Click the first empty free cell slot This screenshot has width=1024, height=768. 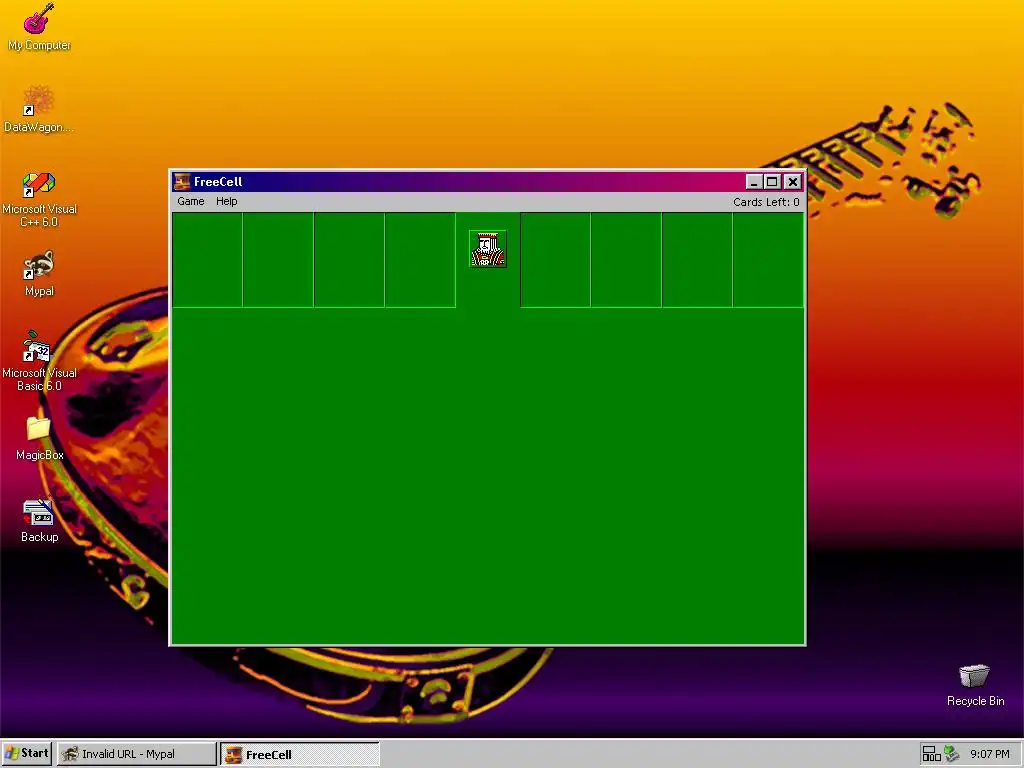[x=207, y=259]
